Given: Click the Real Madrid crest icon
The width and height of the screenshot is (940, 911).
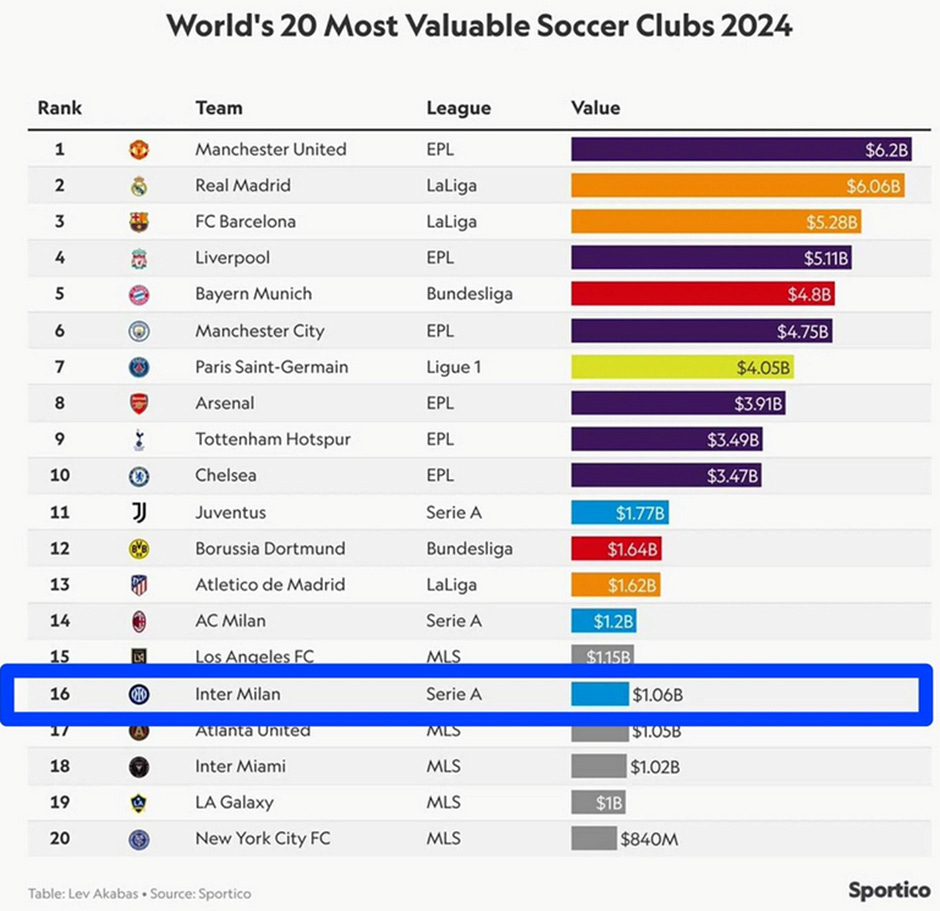Looking at the screenshot, I should (x=139, y=186).
